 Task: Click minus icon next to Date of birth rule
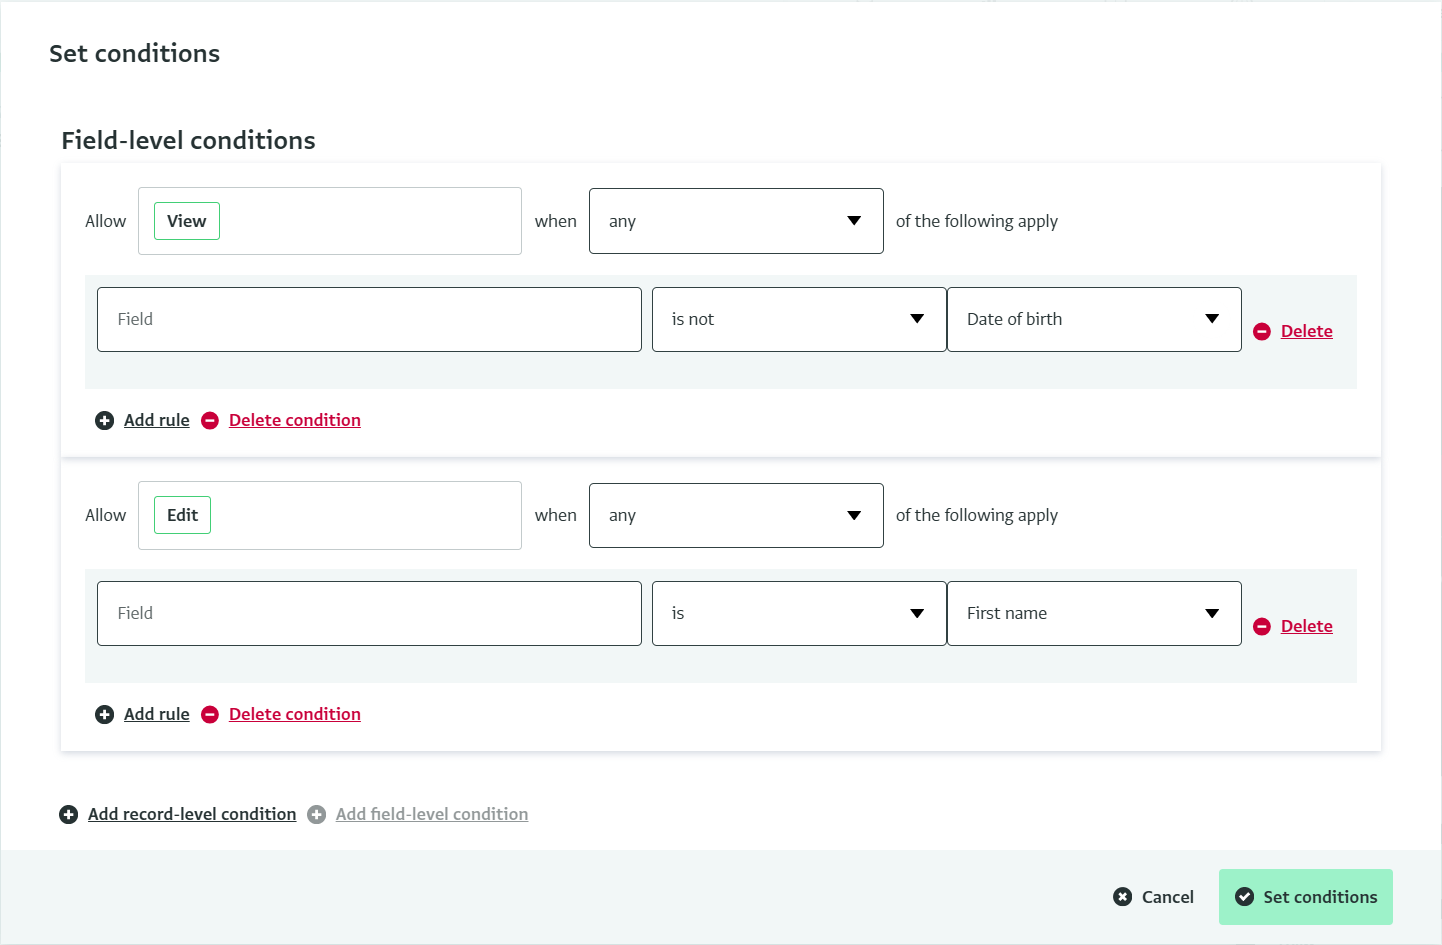[x=1262, y=332]
